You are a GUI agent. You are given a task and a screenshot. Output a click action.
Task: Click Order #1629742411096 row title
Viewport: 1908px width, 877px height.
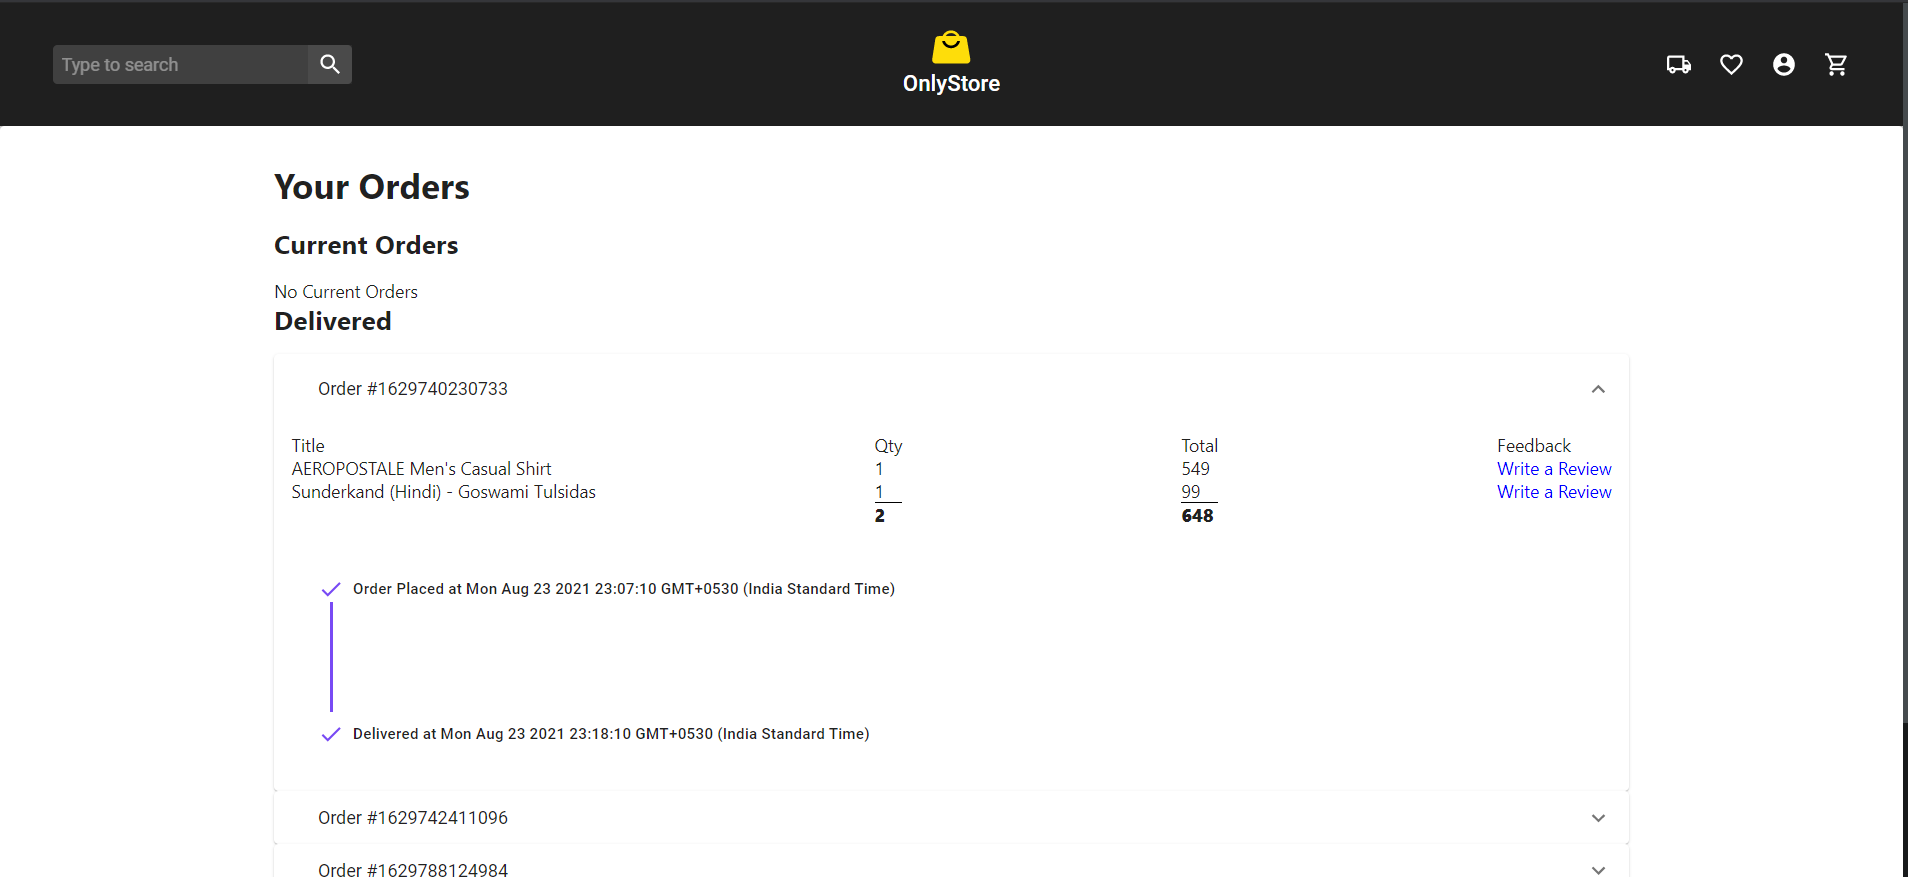pyautogui.click(x=413, y=818)
